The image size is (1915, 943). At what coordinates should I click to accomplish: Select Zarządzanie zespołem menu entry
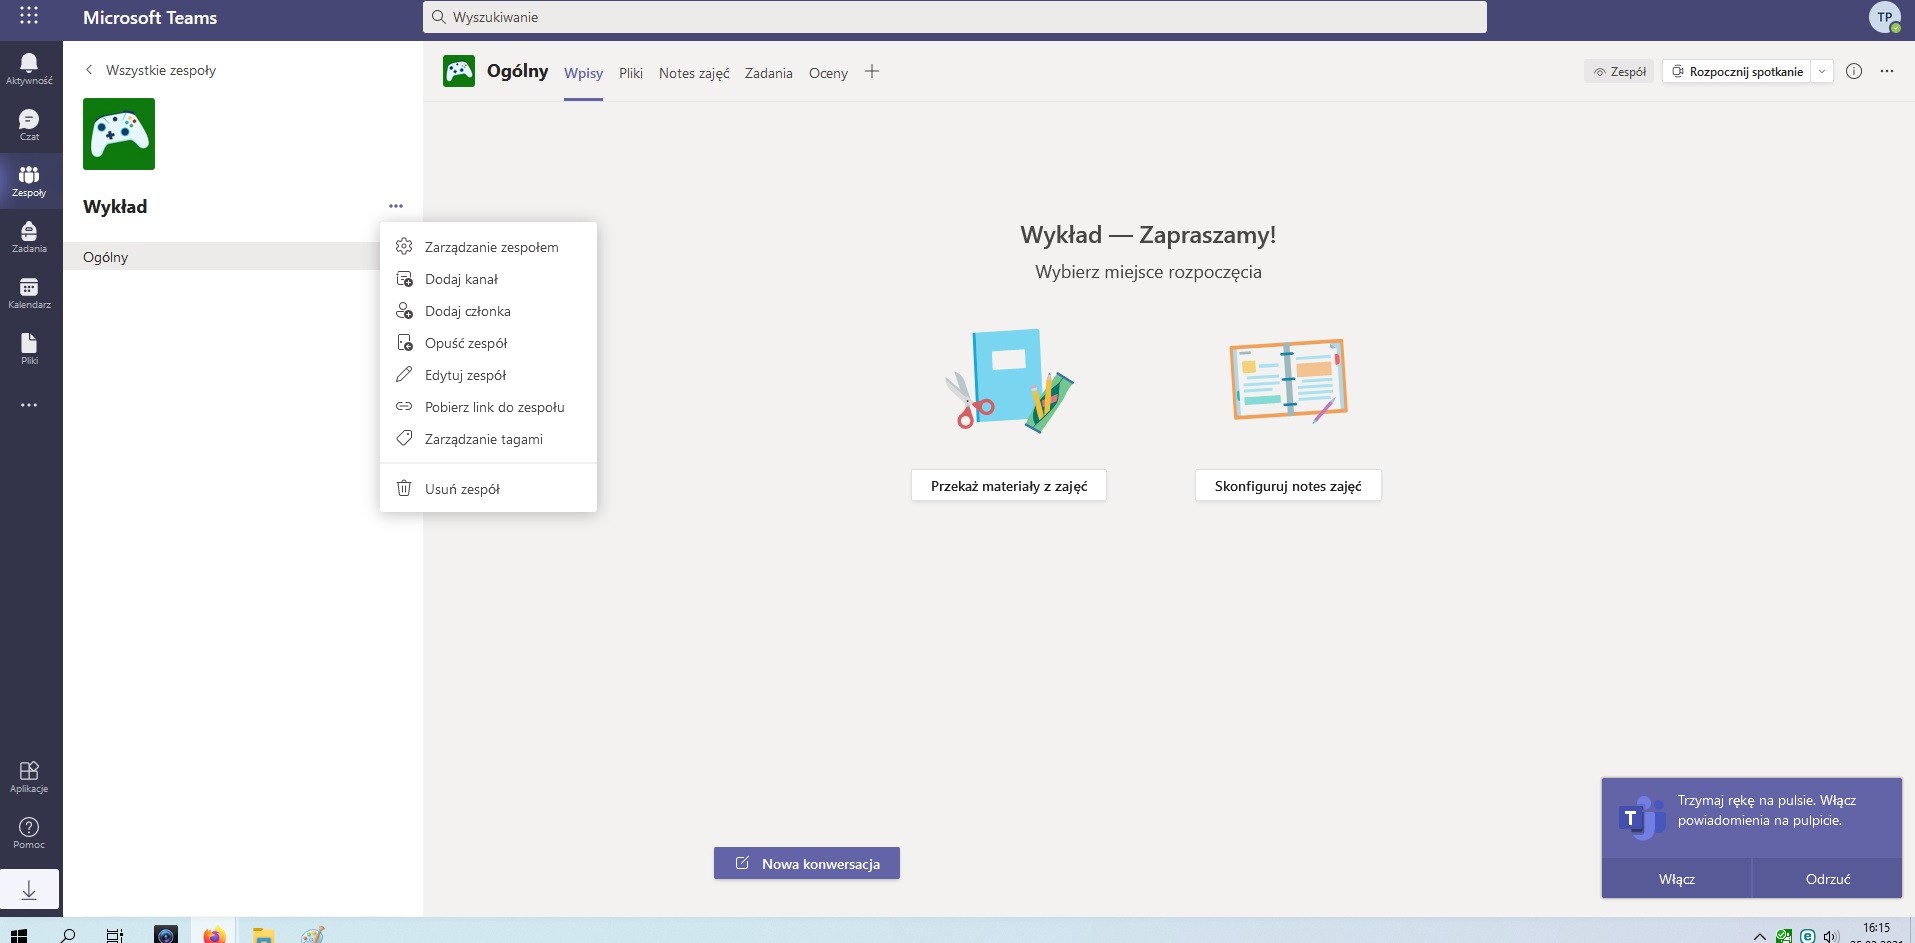pyautogui.click(x=488, y=247)
